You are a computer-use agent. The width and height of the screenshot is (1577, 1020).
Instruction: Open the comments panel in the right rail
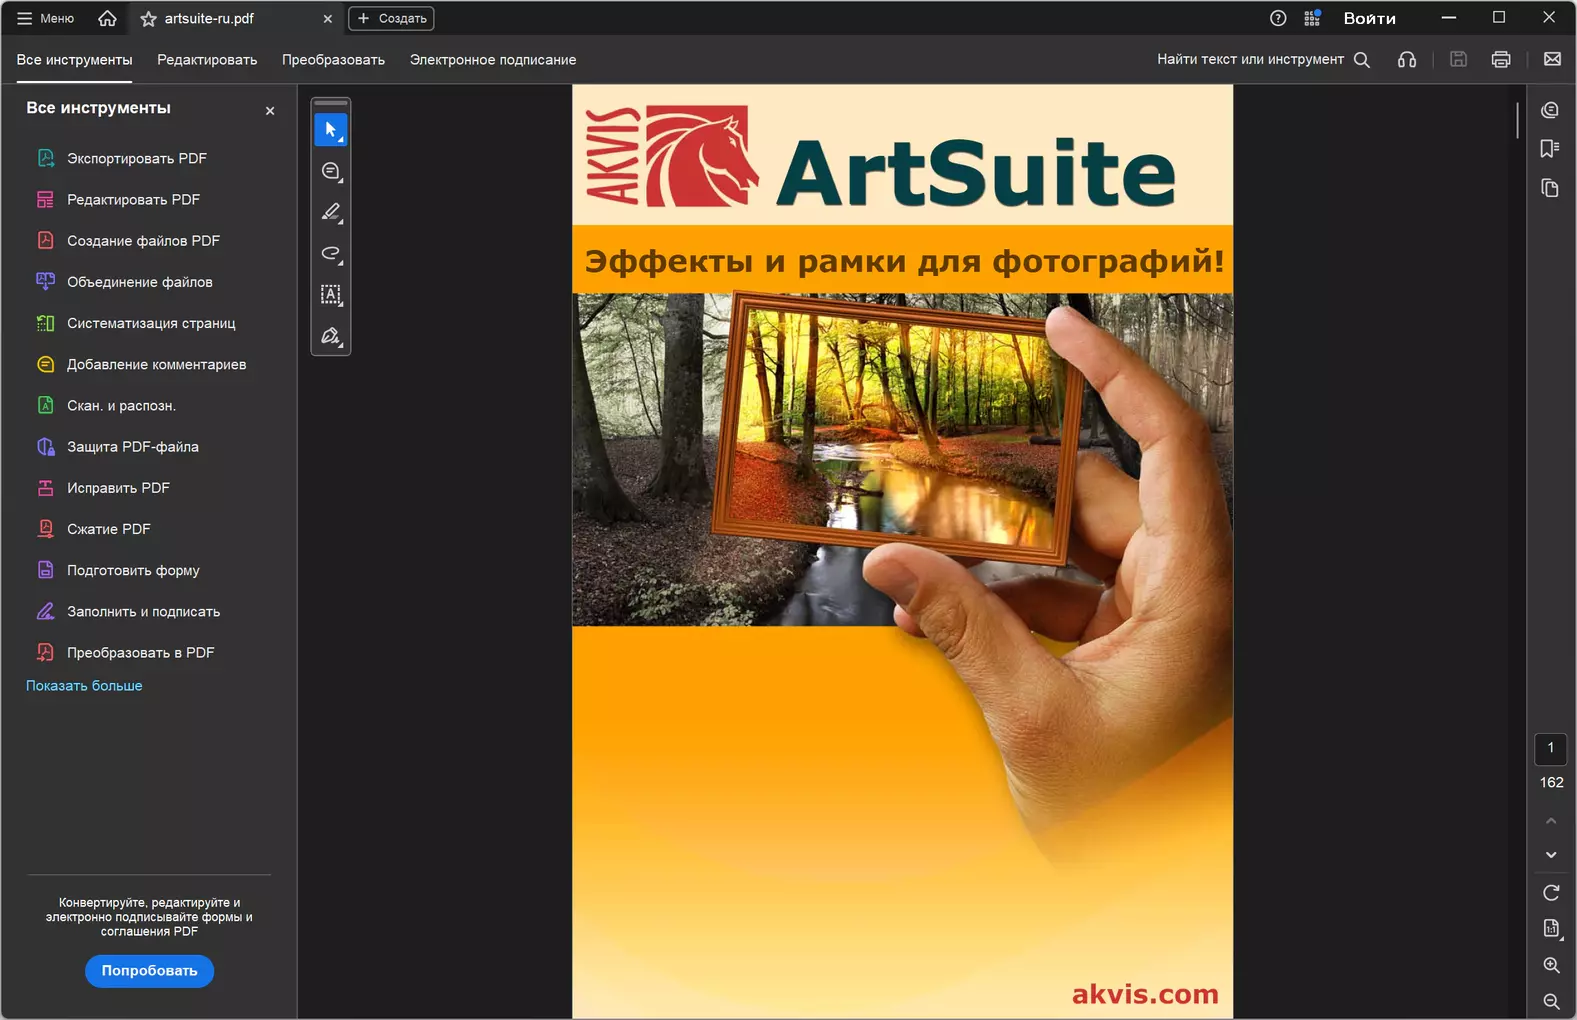coord(1550,110)
